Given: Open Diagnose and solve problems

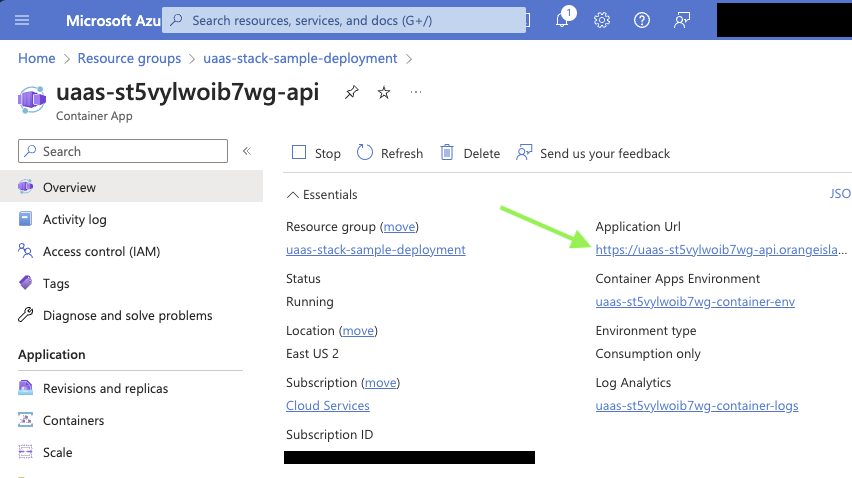Looking at the screenshot, I should (127, 315).
